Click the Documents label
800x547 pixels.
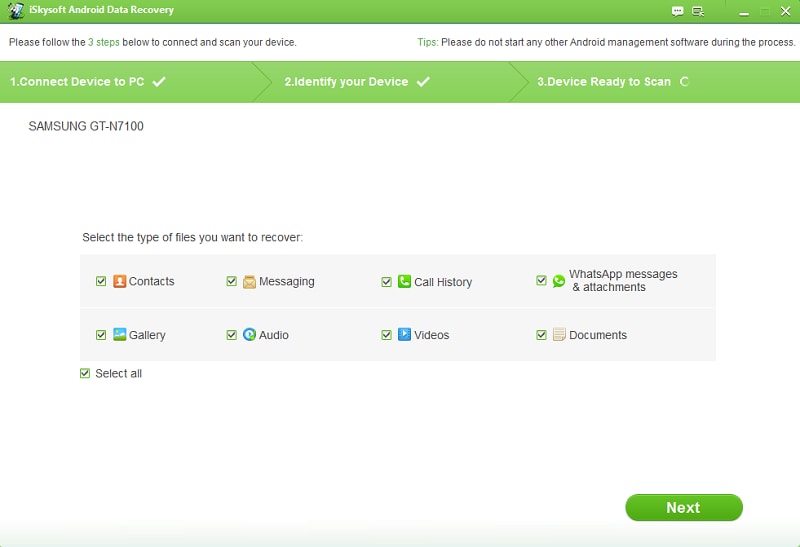click(598, 335)
